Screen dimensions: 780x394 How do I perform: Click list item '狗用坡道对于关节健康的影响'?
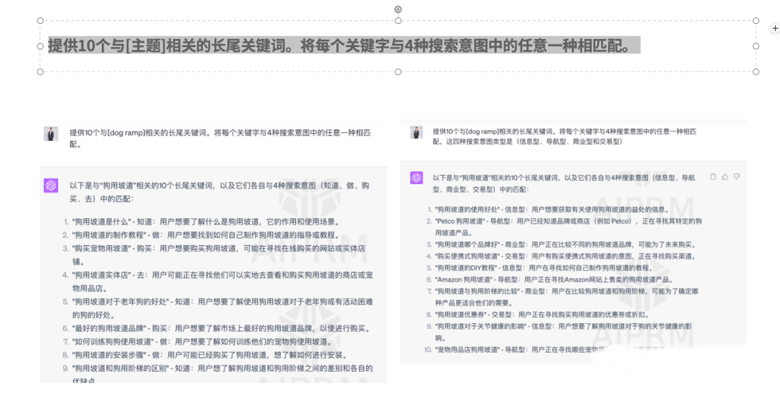click(x=564, y=332)
